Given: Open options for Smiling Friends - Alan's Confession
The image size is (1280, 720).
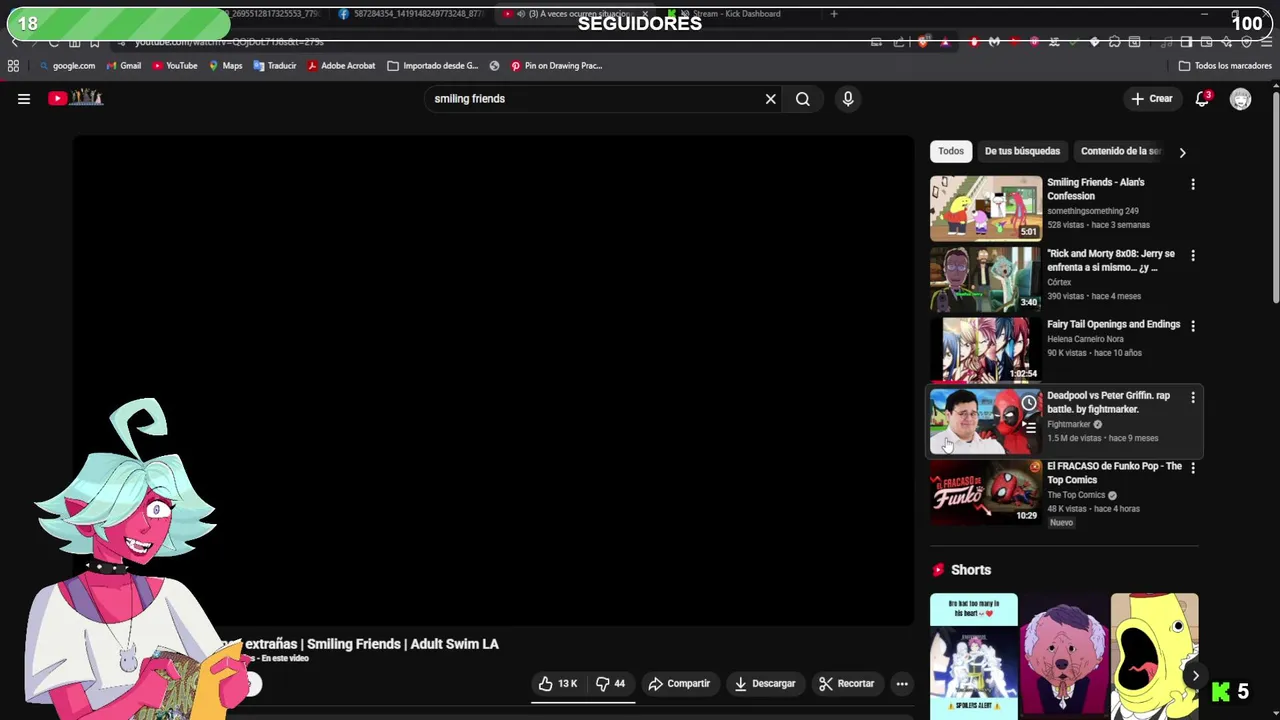Looking at the screenshot, I should coord(1192,184).
